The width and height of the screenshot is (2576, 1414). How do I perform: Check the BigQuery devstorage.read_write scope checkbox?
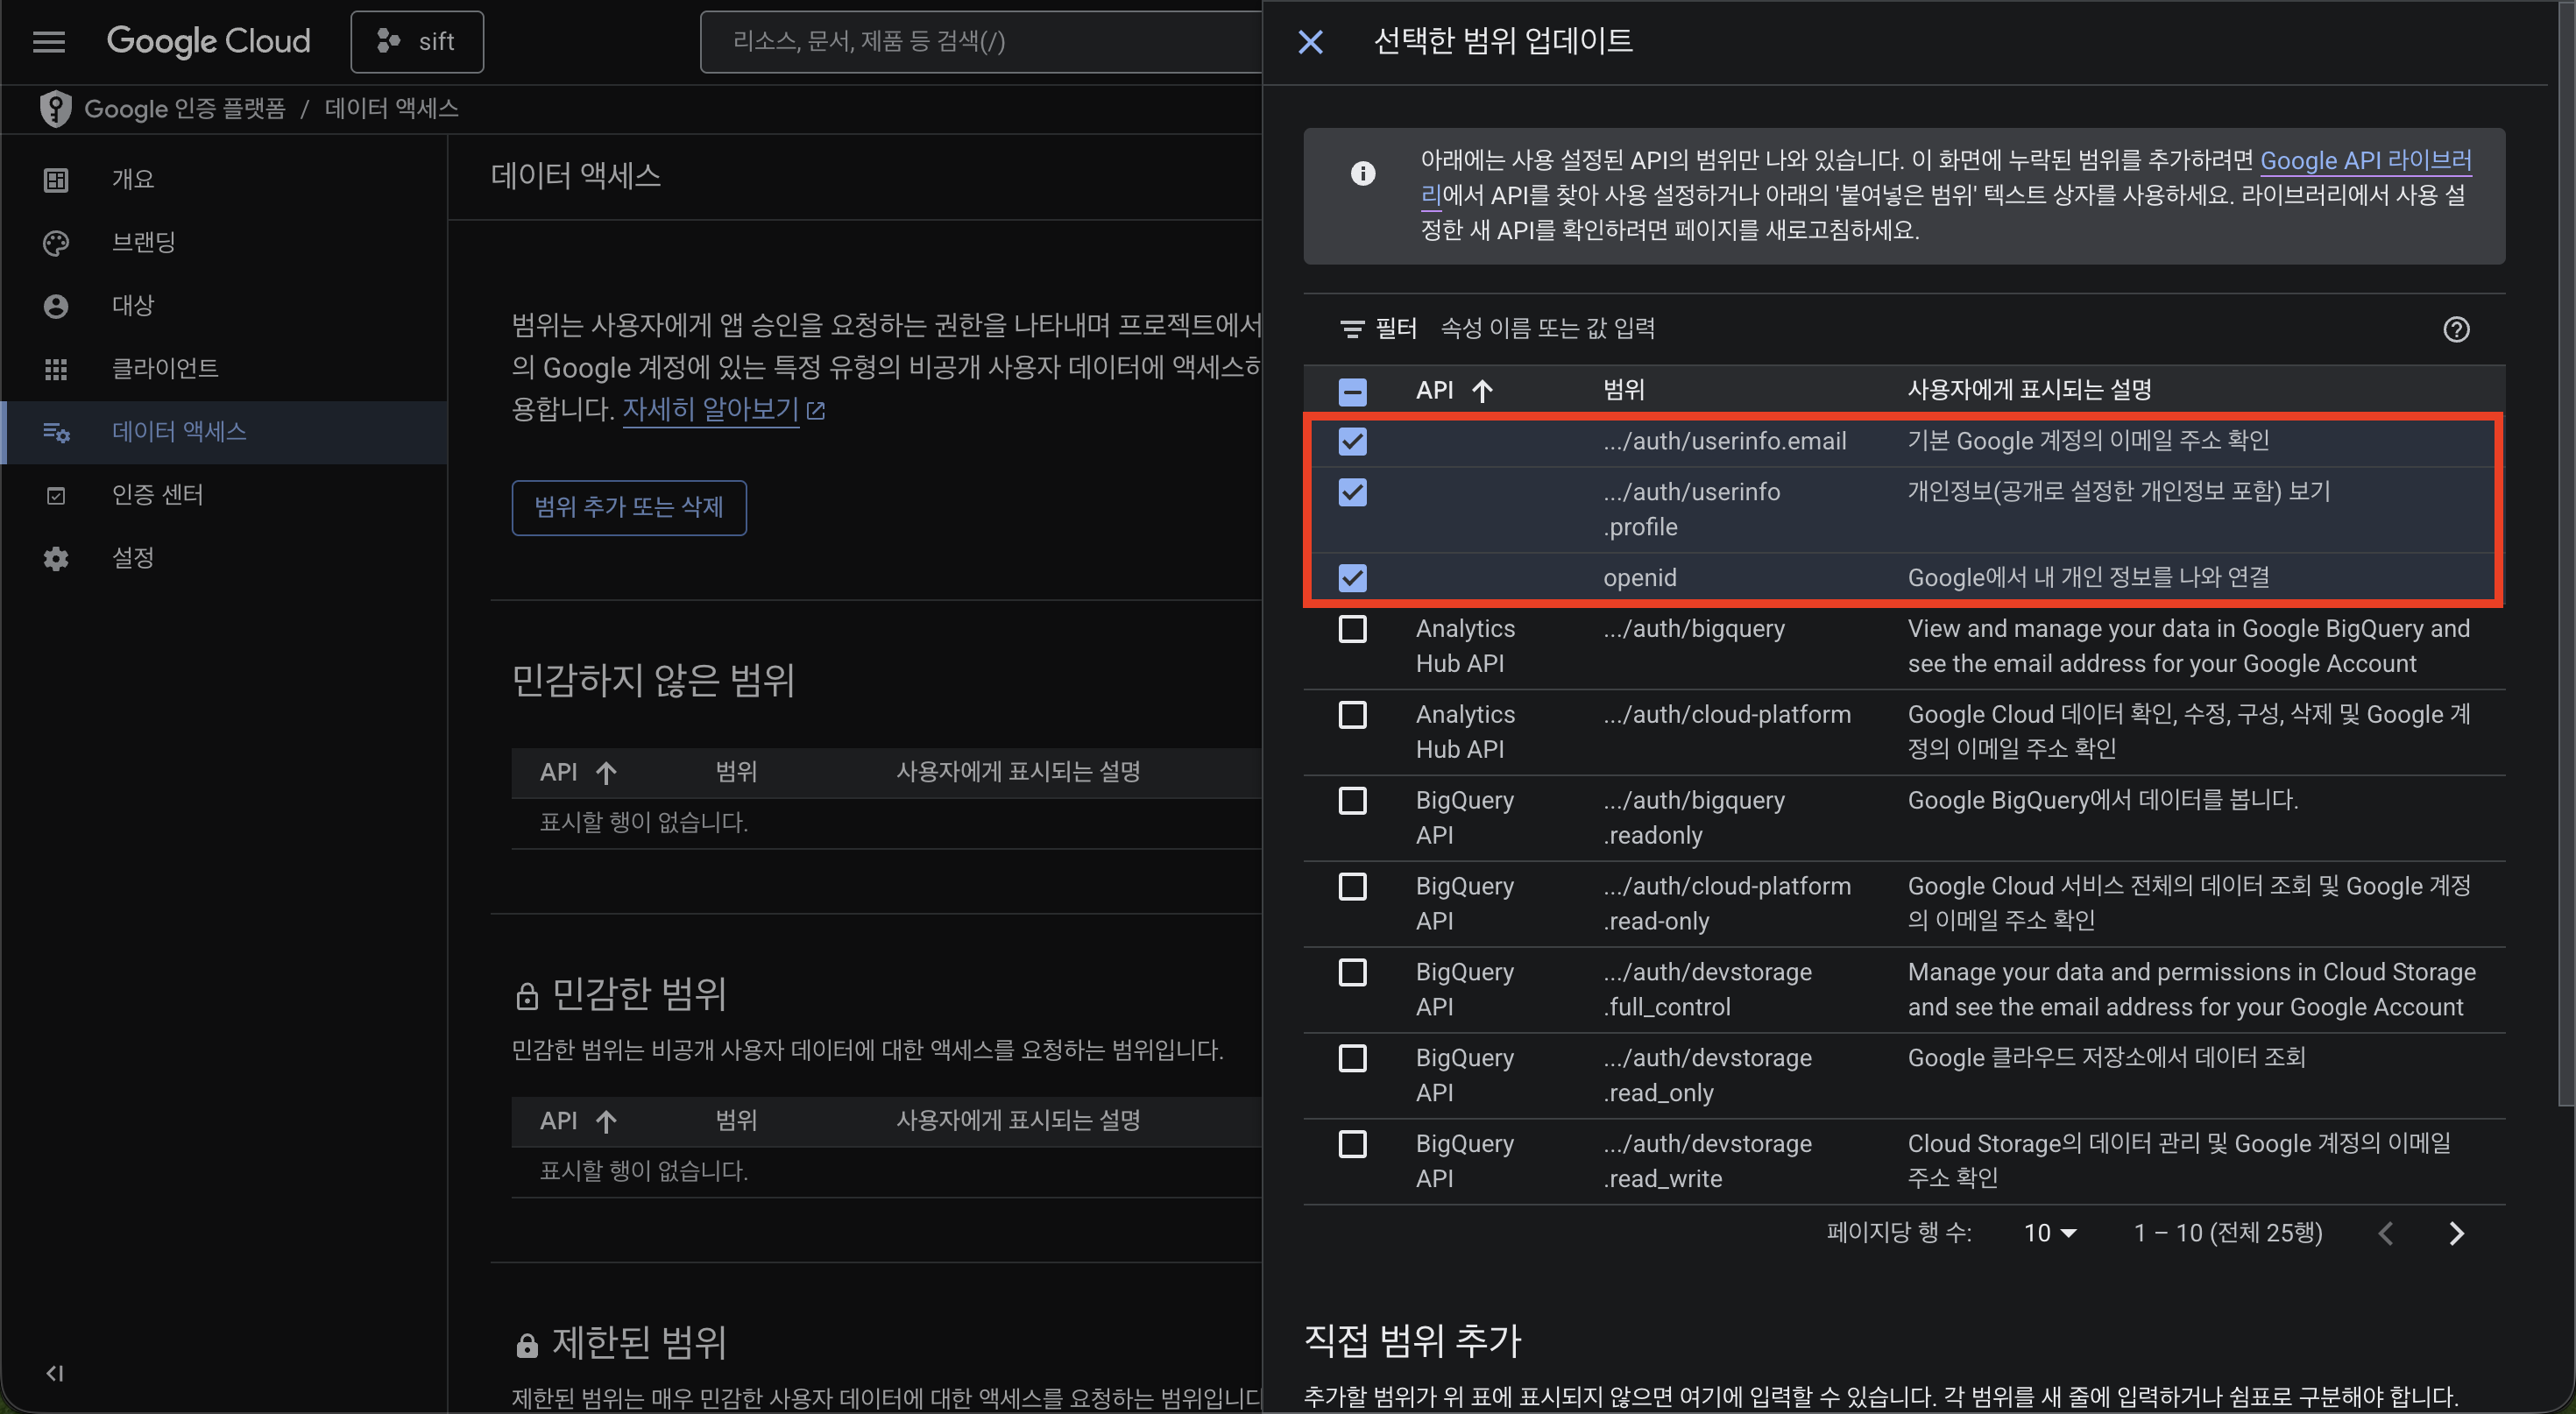(1352, 1143)
